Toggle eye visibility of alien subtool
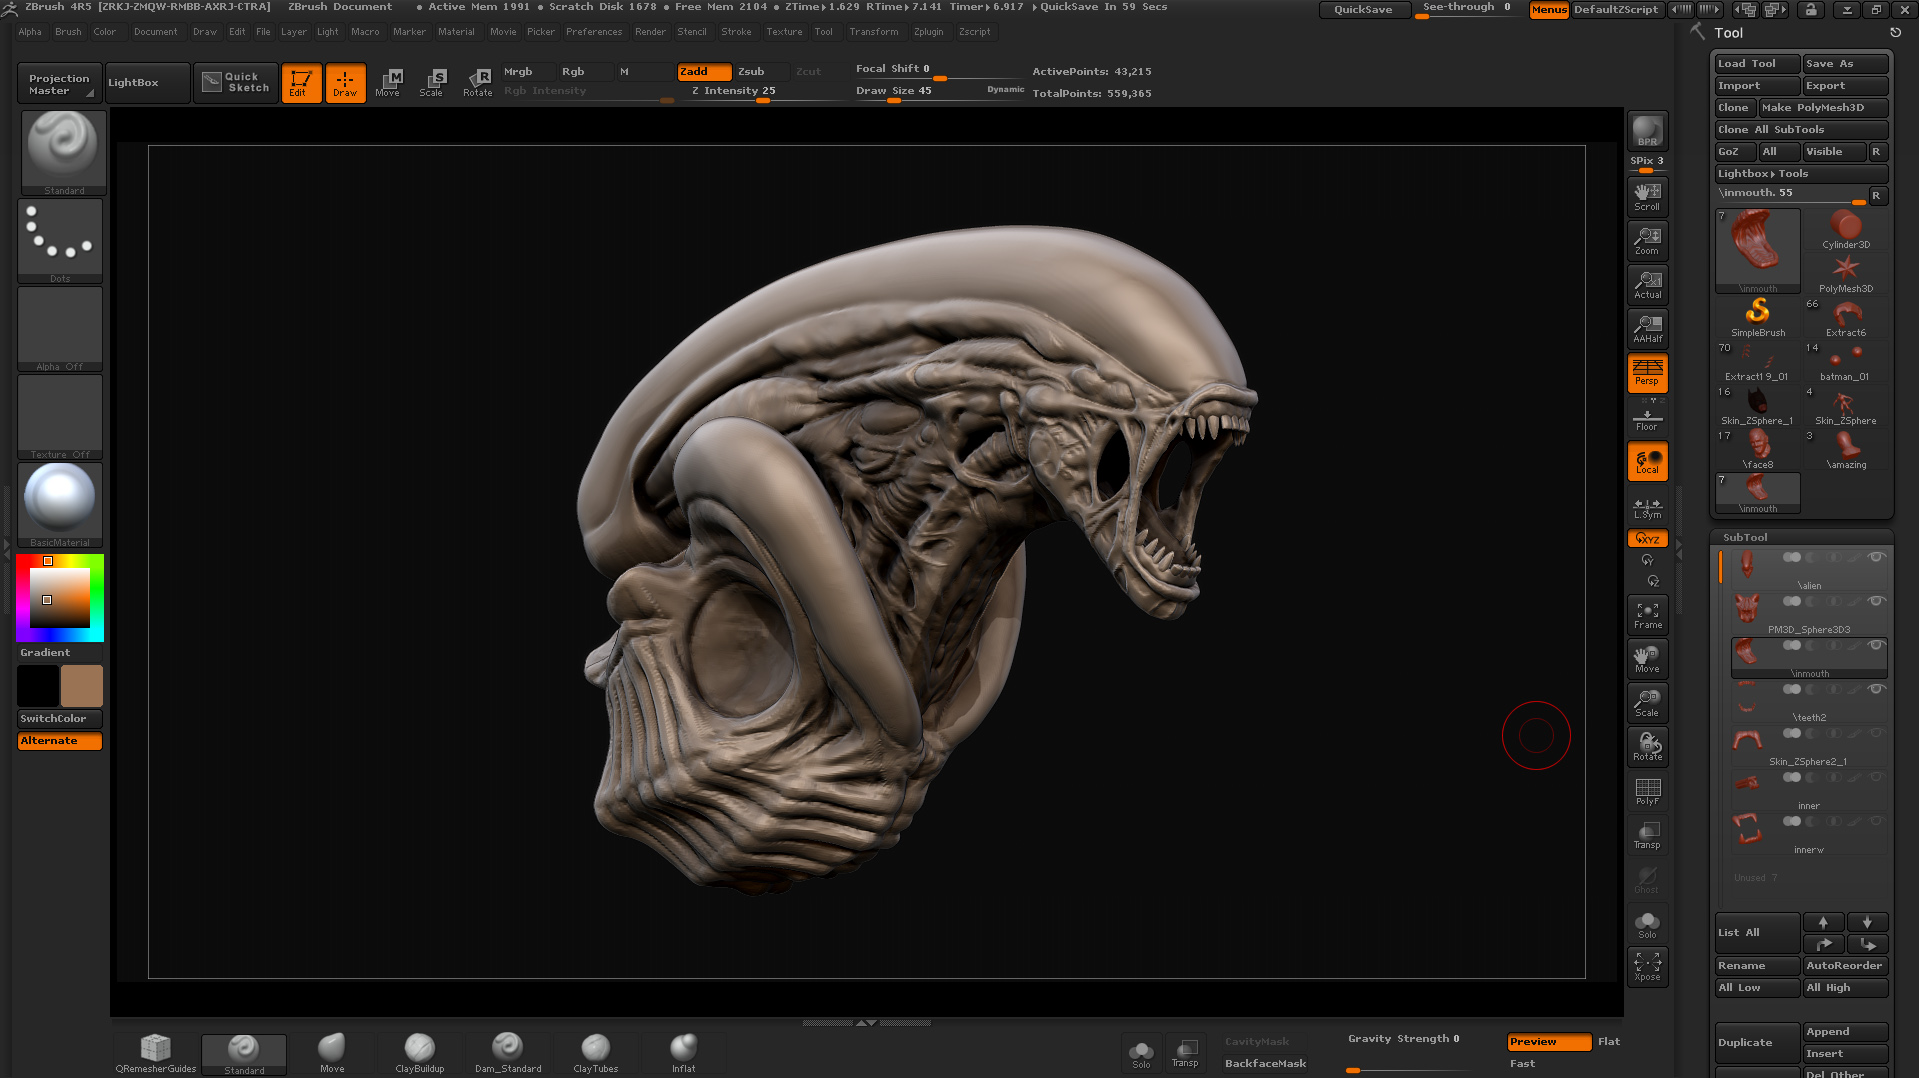1919x1078 pixels. 1876,557
